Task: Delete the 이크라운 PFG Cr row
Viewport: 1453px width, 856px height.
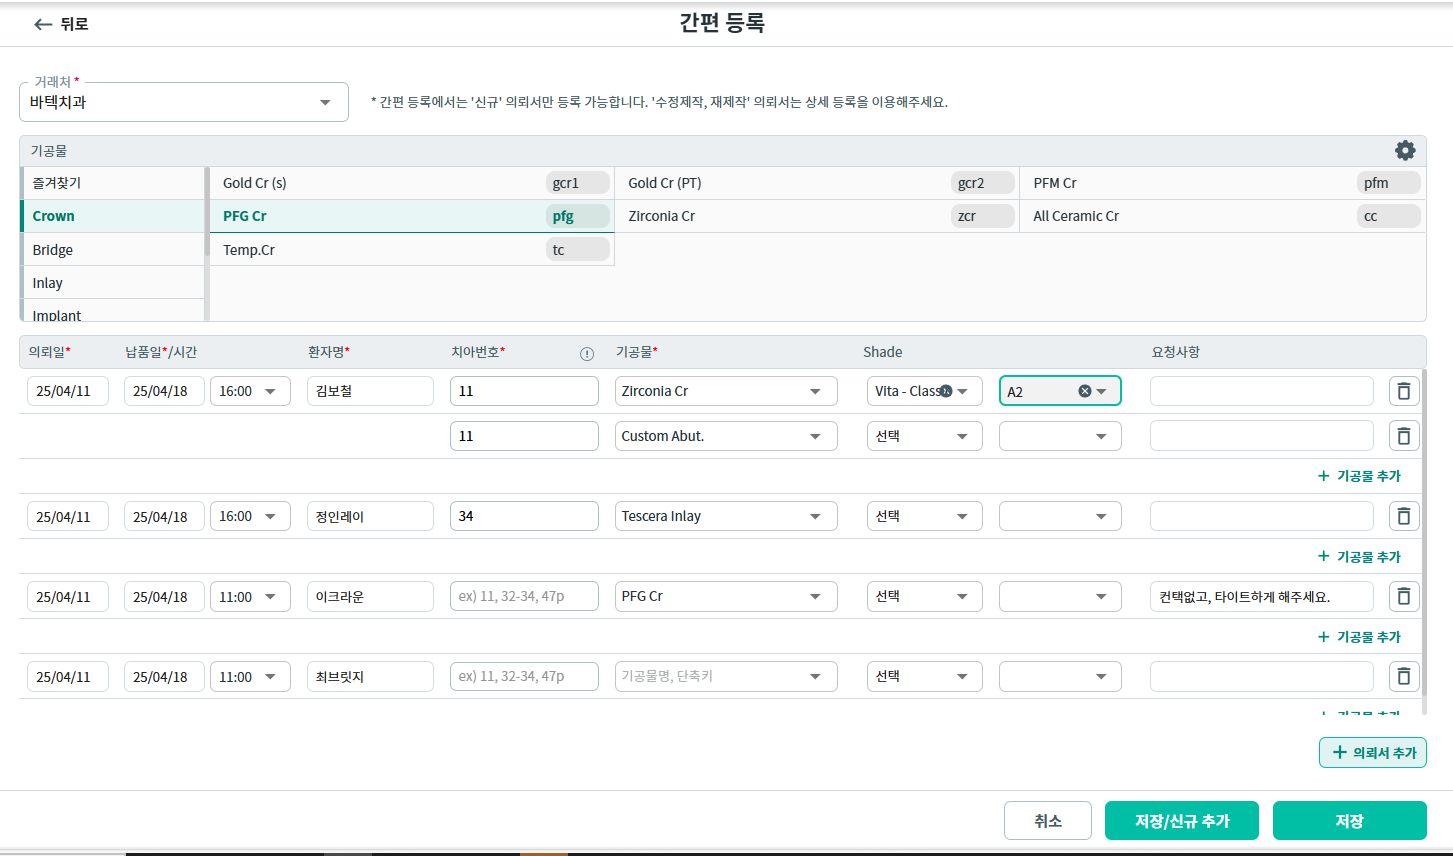Action: pos(1404,596)
